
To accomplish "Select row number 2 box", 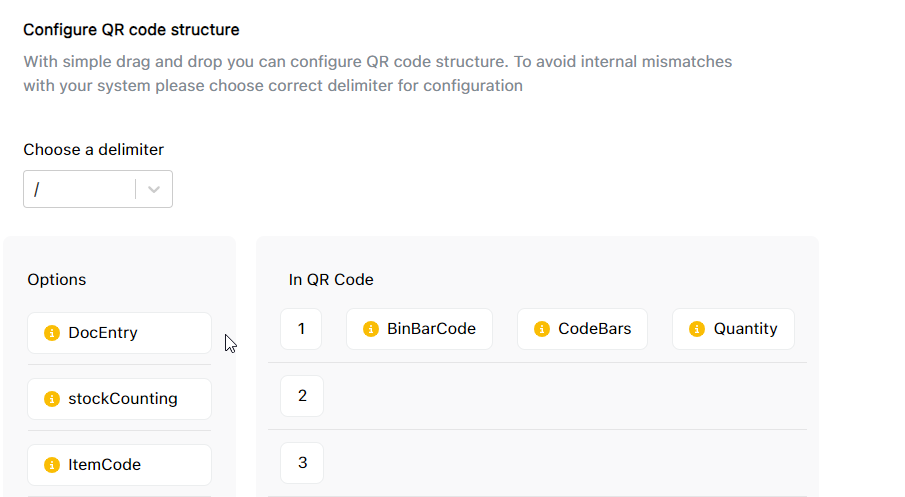I will (302, 396).
